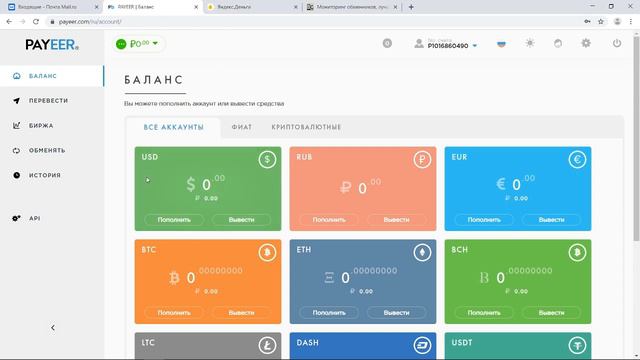
Task: Click the key saved-password icon in address bar
Action: click(587, 22)
